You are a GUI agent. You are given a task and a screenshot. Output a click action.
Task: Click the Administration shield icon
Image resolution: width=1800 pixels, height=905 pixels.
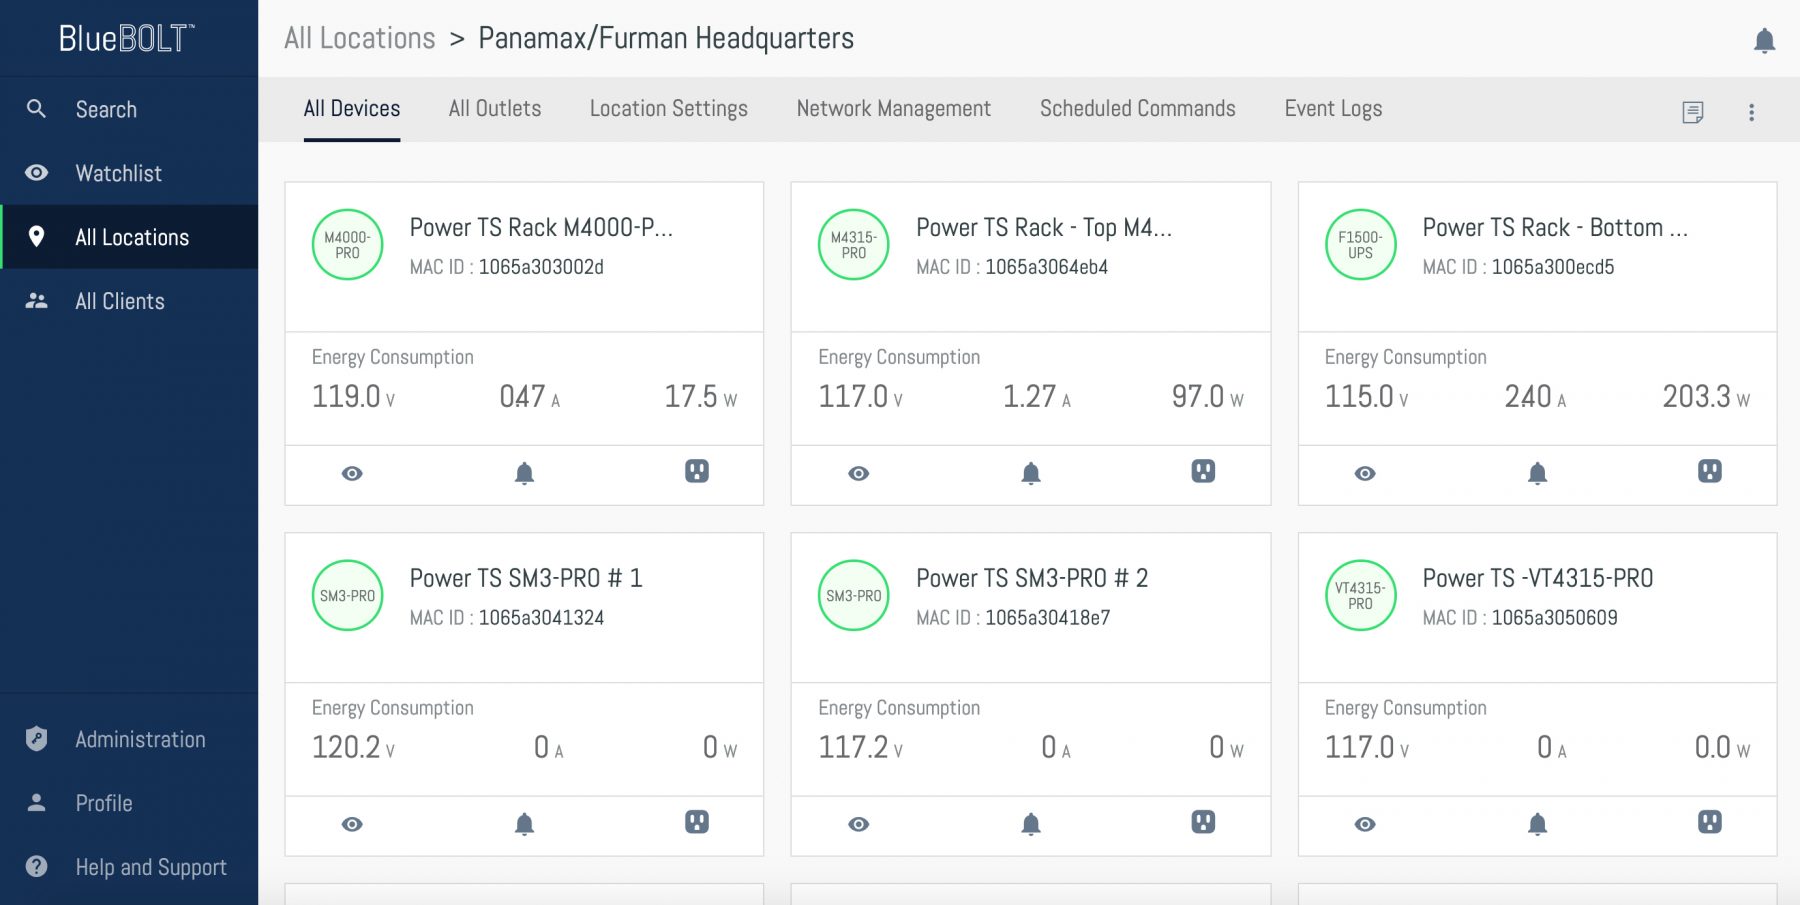click(36, 739)
